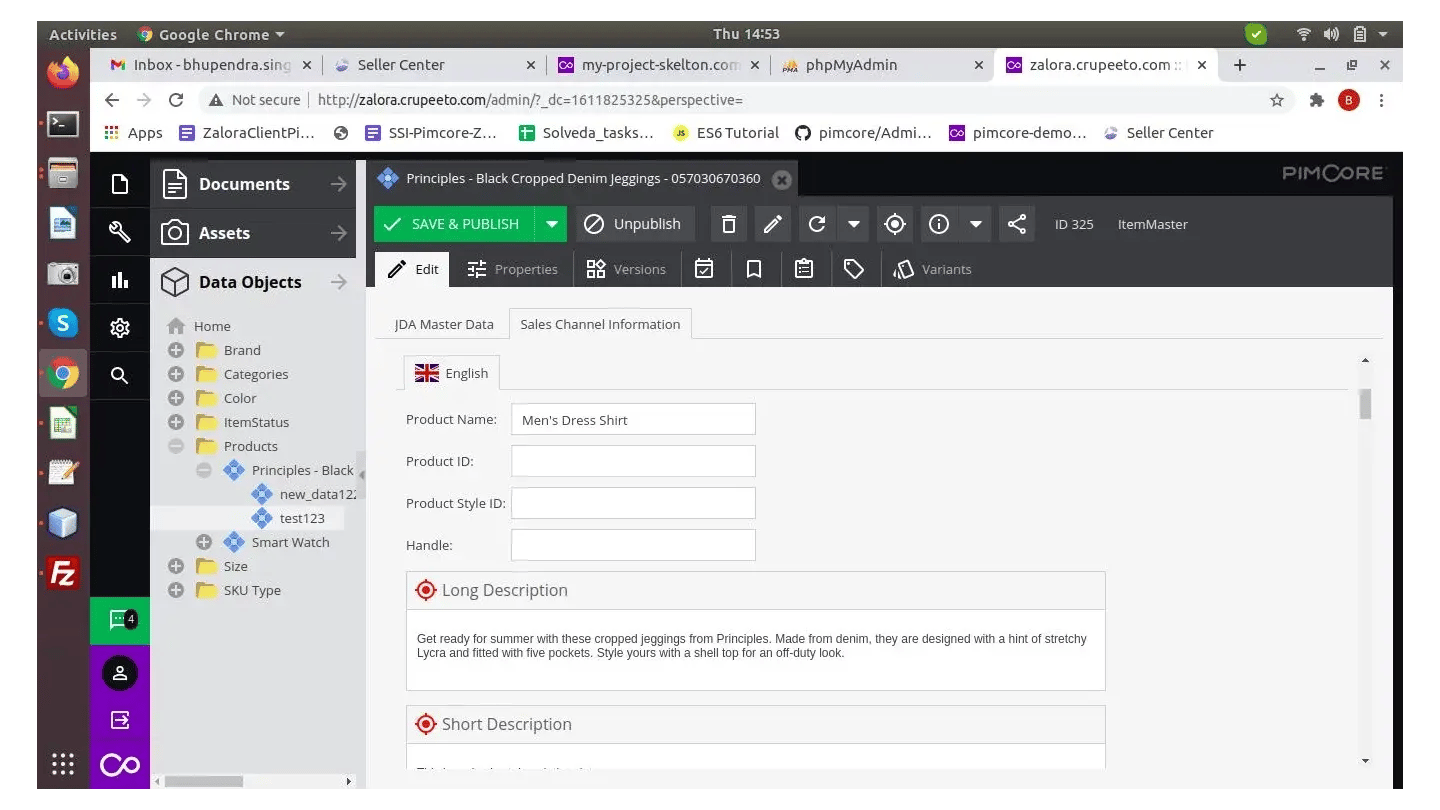Click the share icon in toolbar
Viewport: 1440px width, 810px height.
[1017, 224]
